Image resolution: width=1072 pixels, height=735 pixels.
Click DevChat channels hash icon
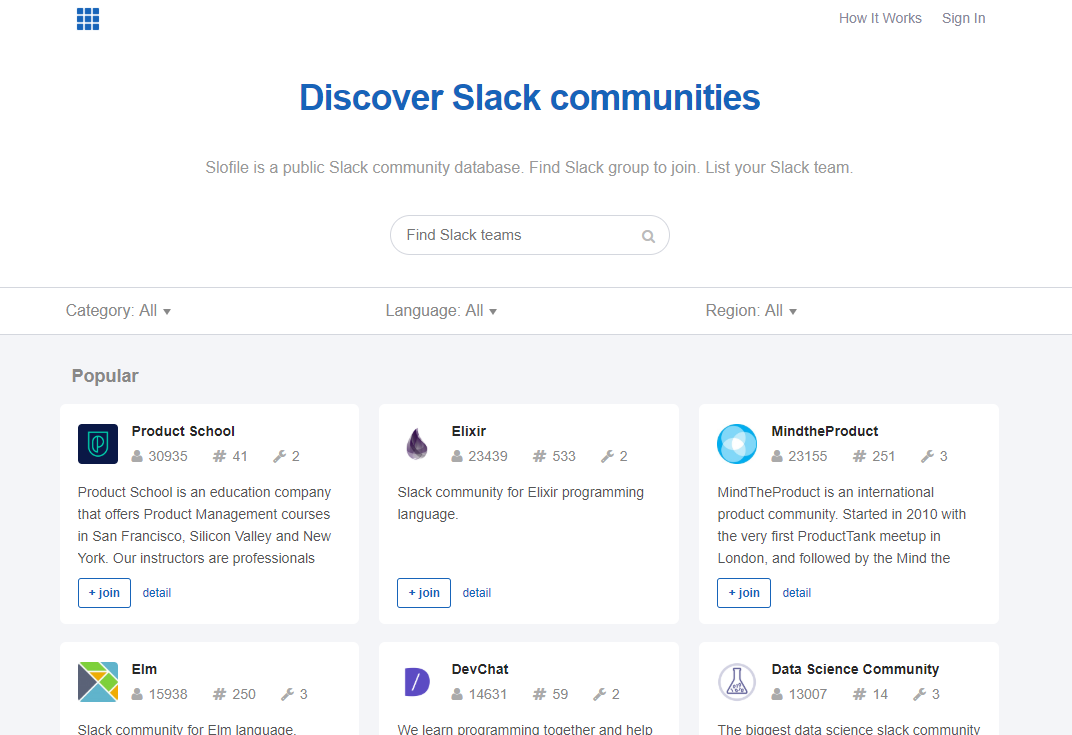539,694
